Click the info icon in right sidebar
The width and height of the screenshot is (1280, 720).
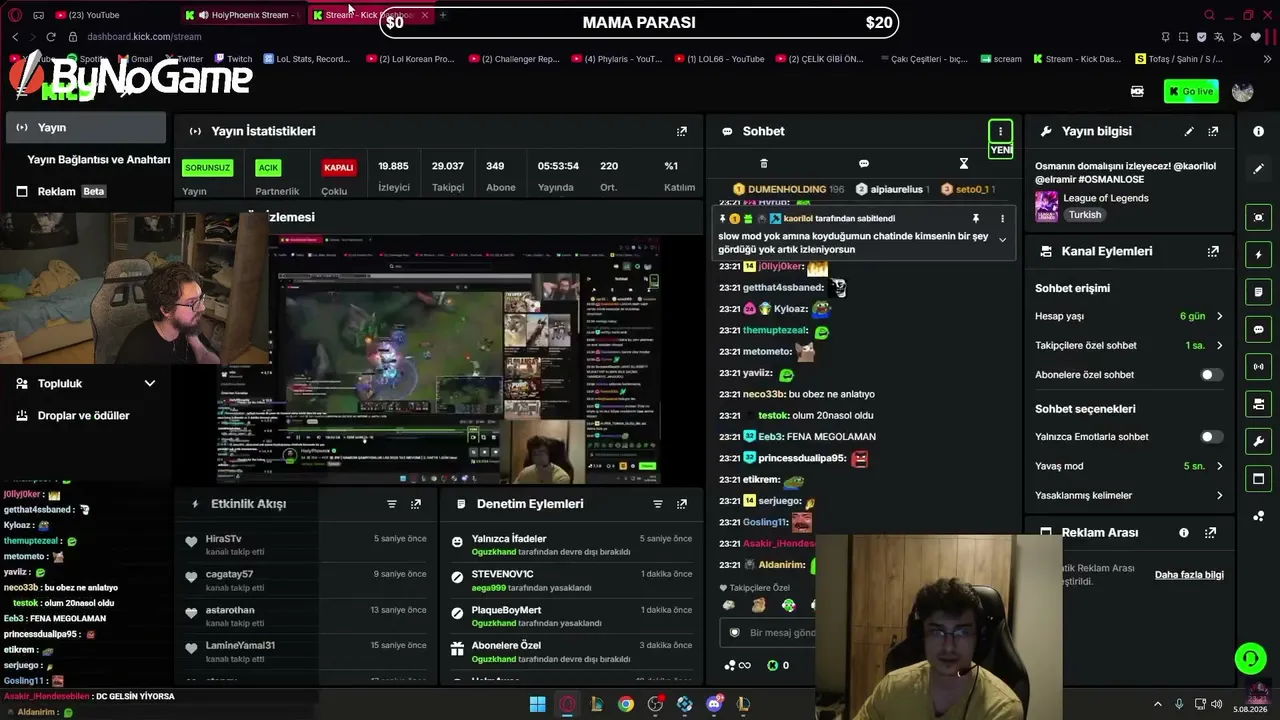[1258, 131]
